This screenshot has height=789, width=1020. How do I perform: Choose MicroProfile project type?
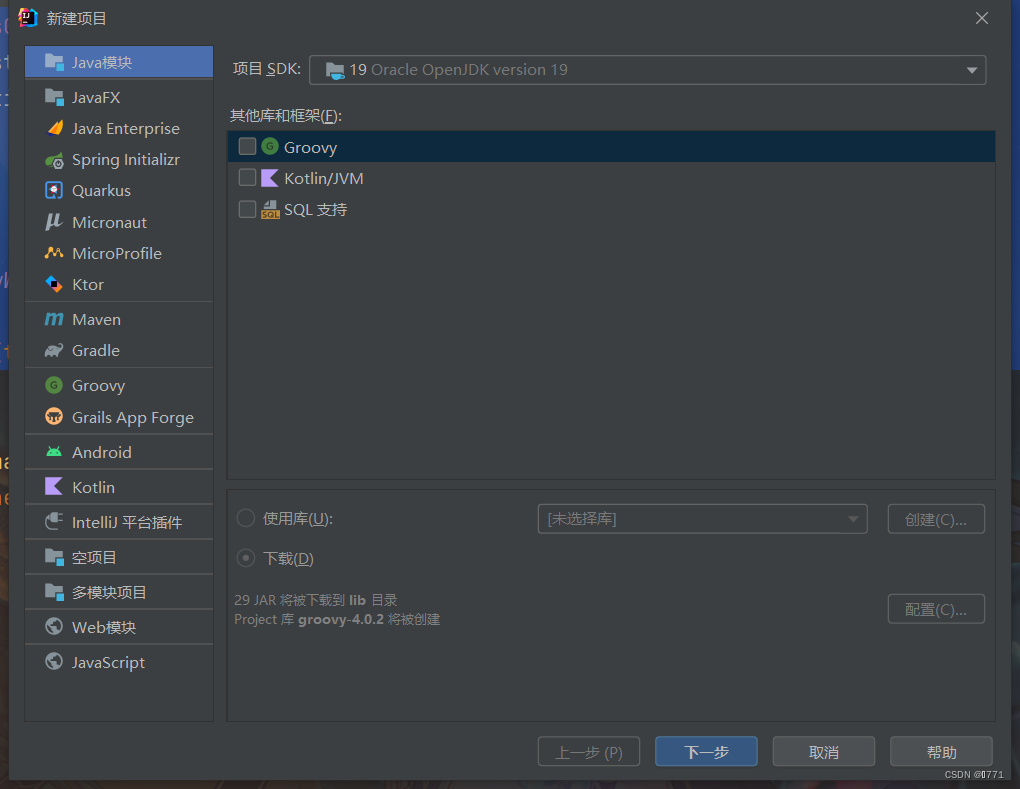click(119, 253)
